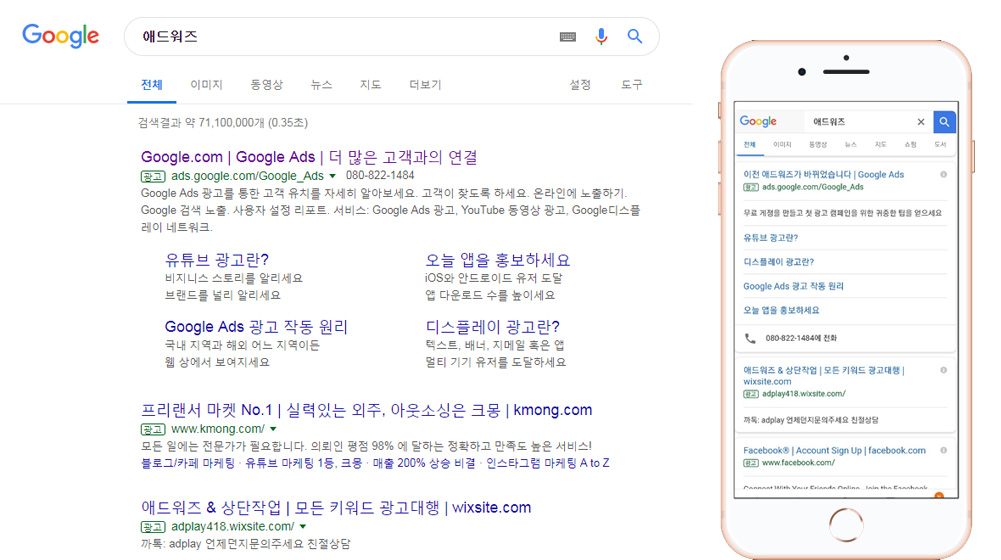Click the Google logo on desktop results
1001x560 pixels.
click(61, 36)
